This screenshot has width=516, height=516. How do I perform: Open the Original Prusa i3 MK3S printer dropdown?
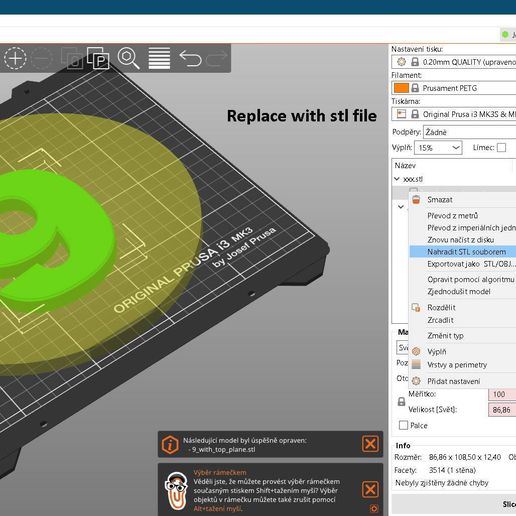pos(453,114)
